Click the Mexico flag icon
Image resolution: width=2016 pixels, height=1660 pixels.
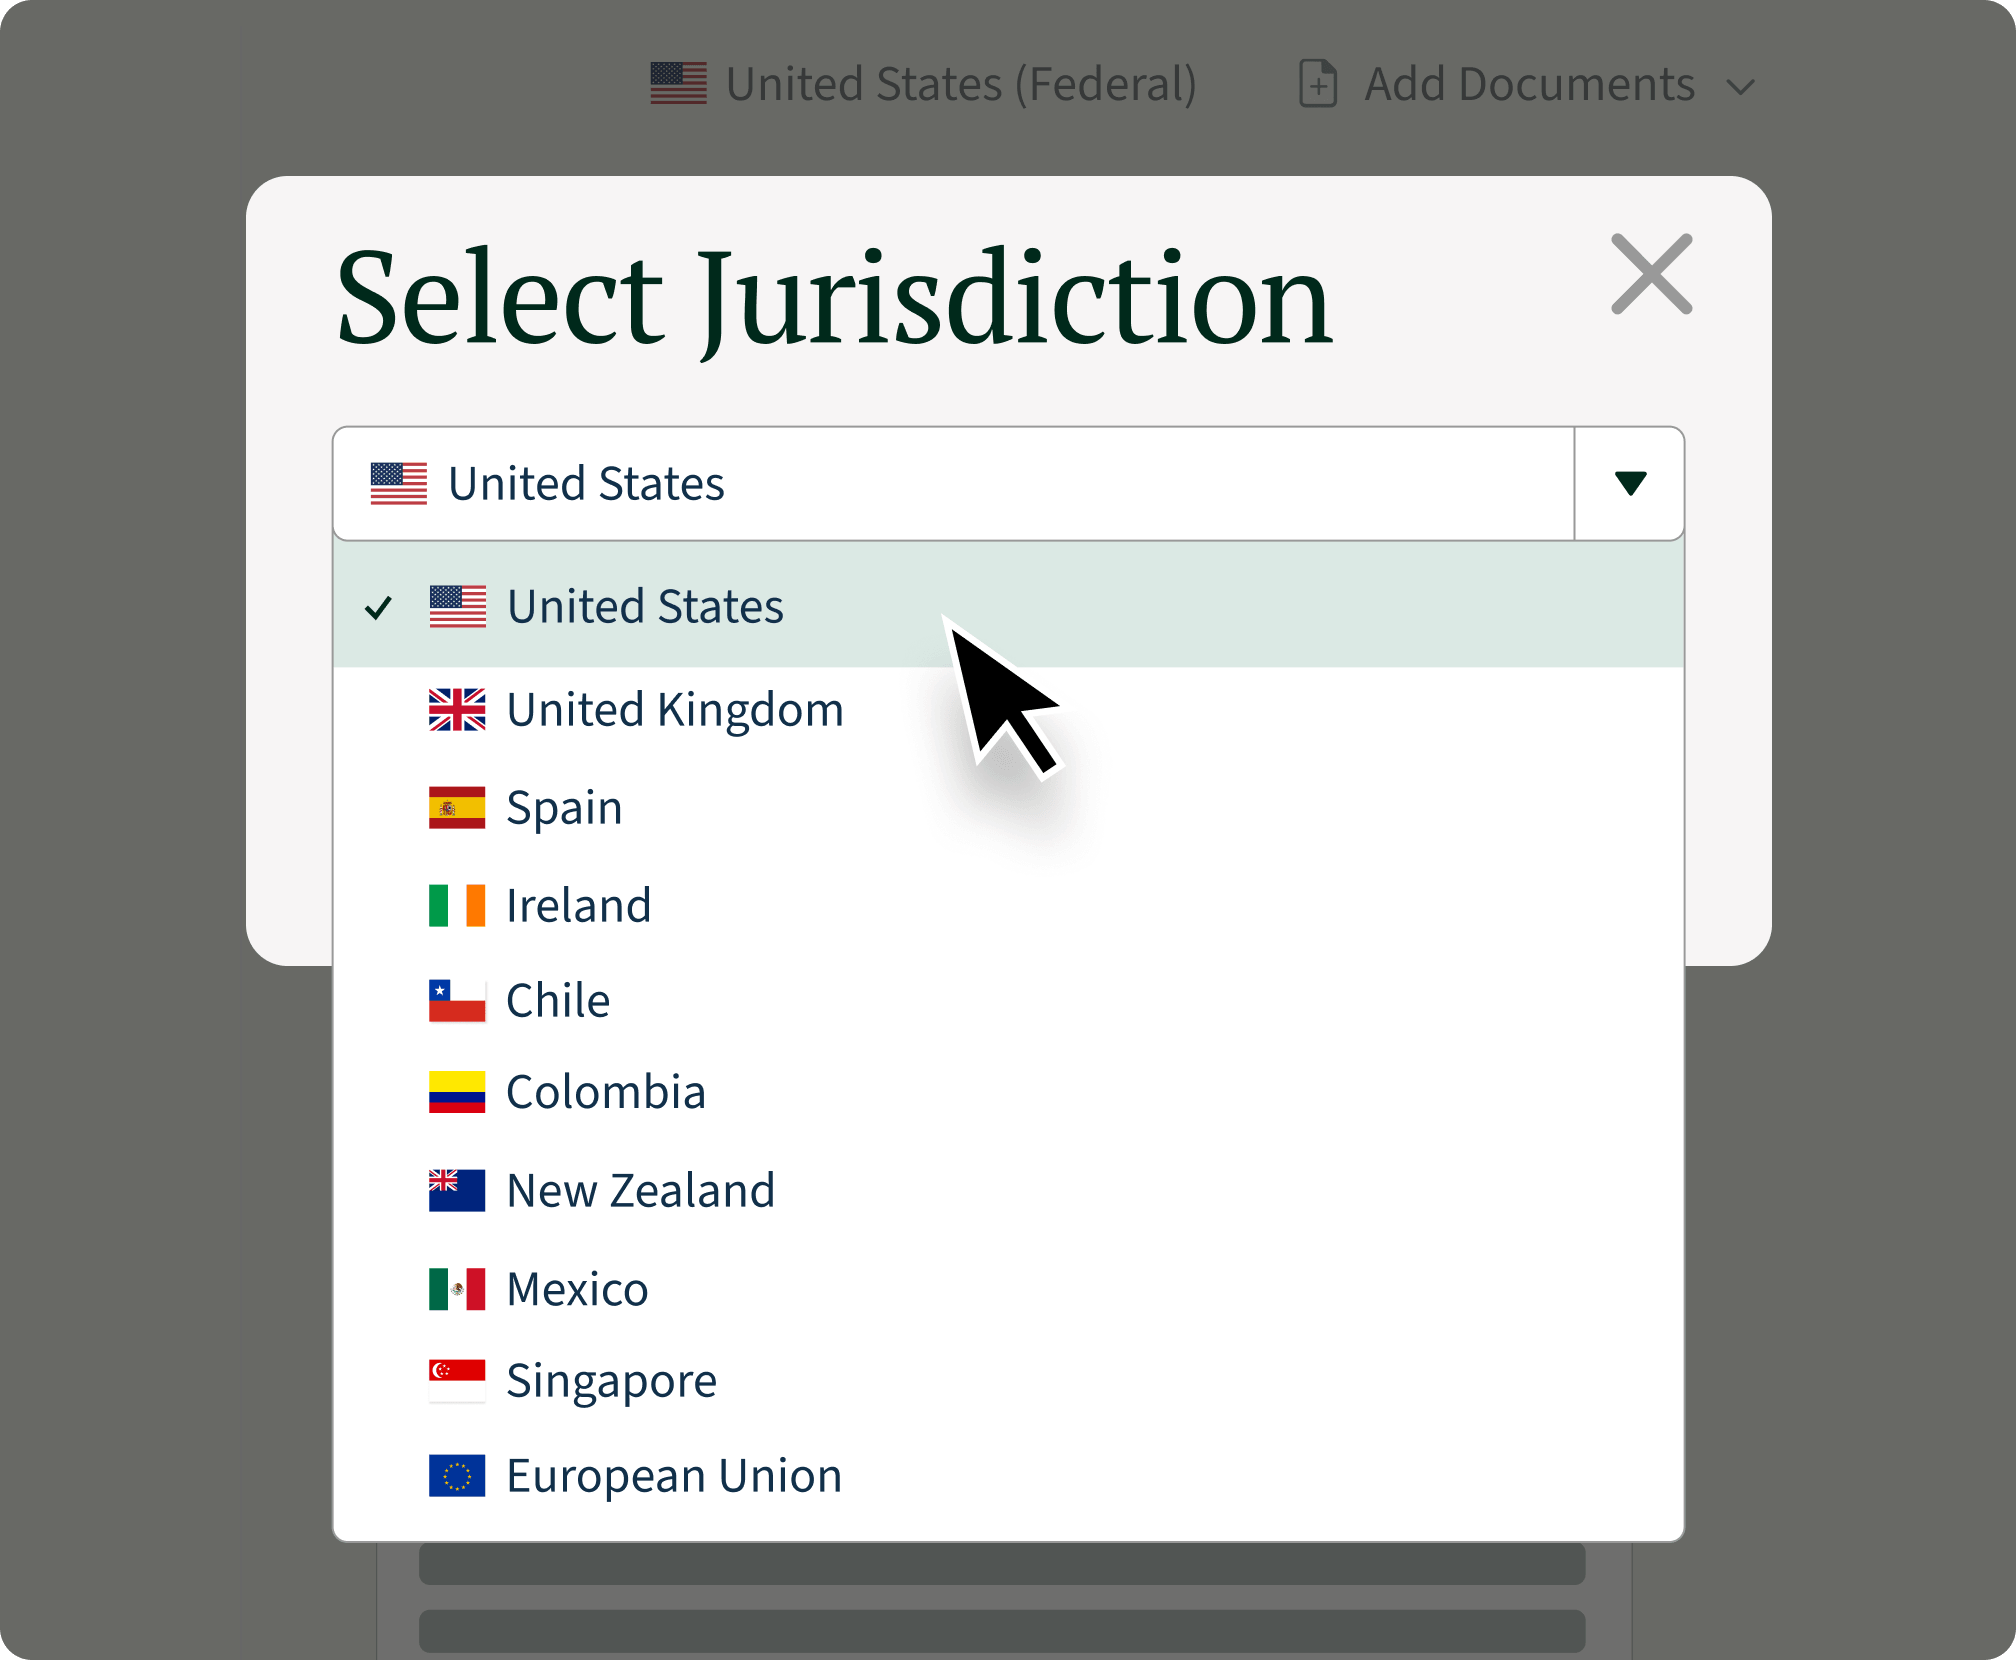457,1289
